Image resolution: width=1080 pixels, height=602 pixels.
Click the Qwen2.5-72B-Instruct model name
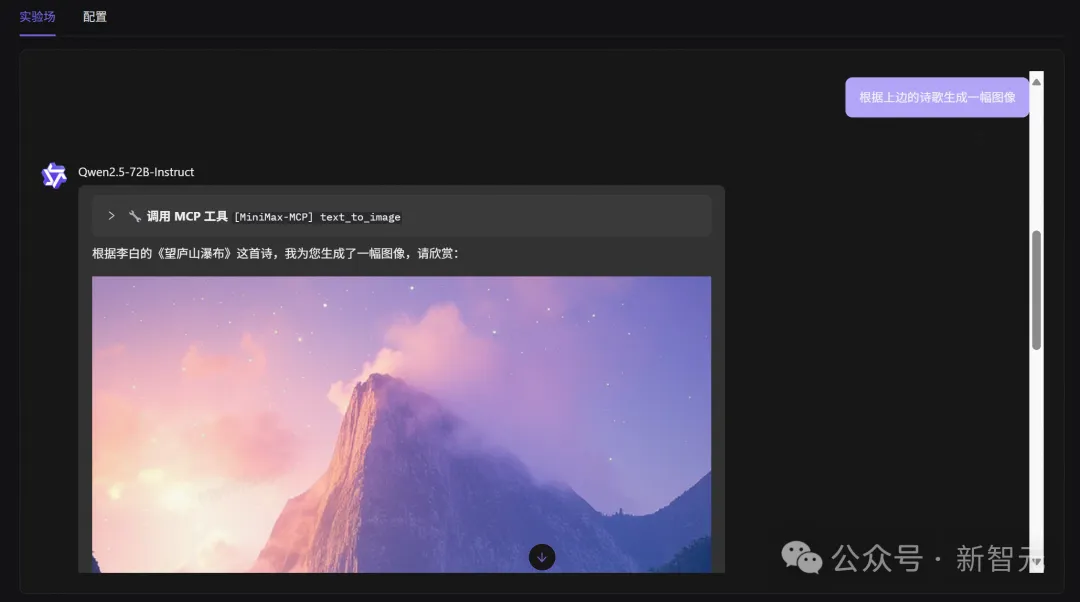pyautogui.click(x=136, y=172)
